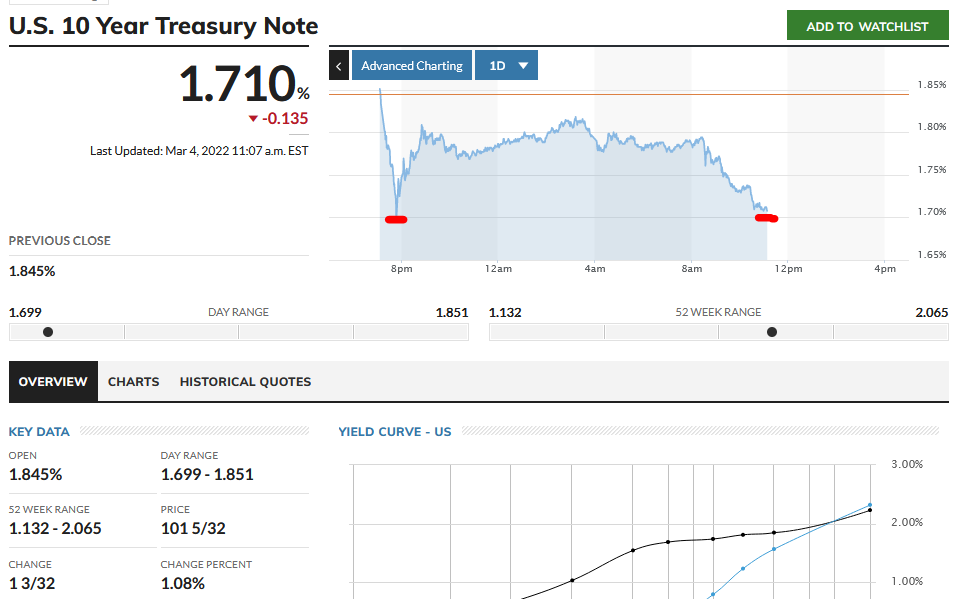
Task: Click the 1.80% label on chart yield axis
Action: coord(932,127)
